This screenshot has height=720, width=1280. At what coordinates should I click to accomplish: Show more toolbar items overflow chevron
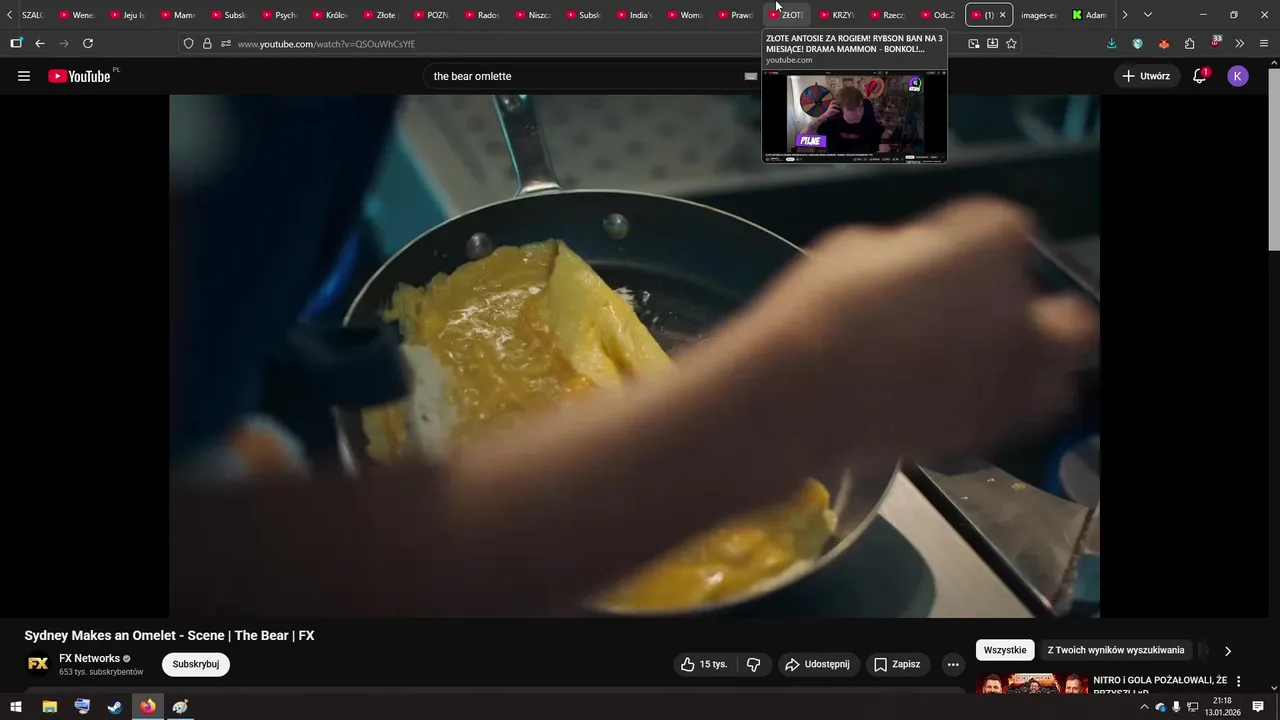(1240, 44)
